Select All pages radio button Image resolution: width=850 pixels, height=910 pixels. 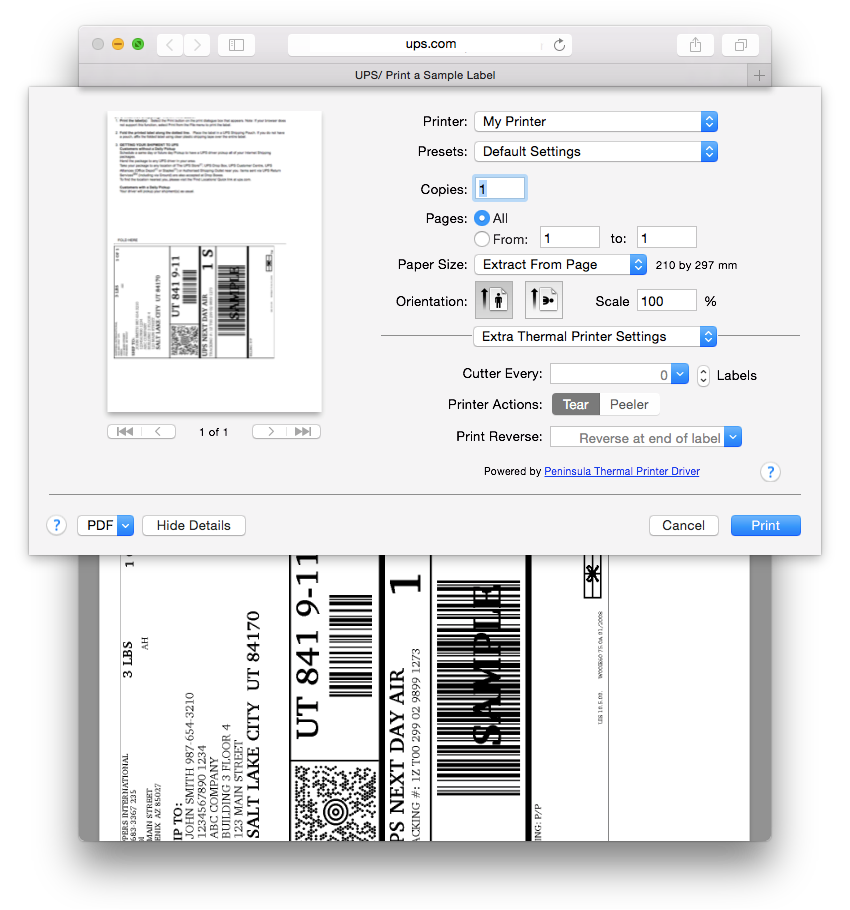tap(482, 218)
